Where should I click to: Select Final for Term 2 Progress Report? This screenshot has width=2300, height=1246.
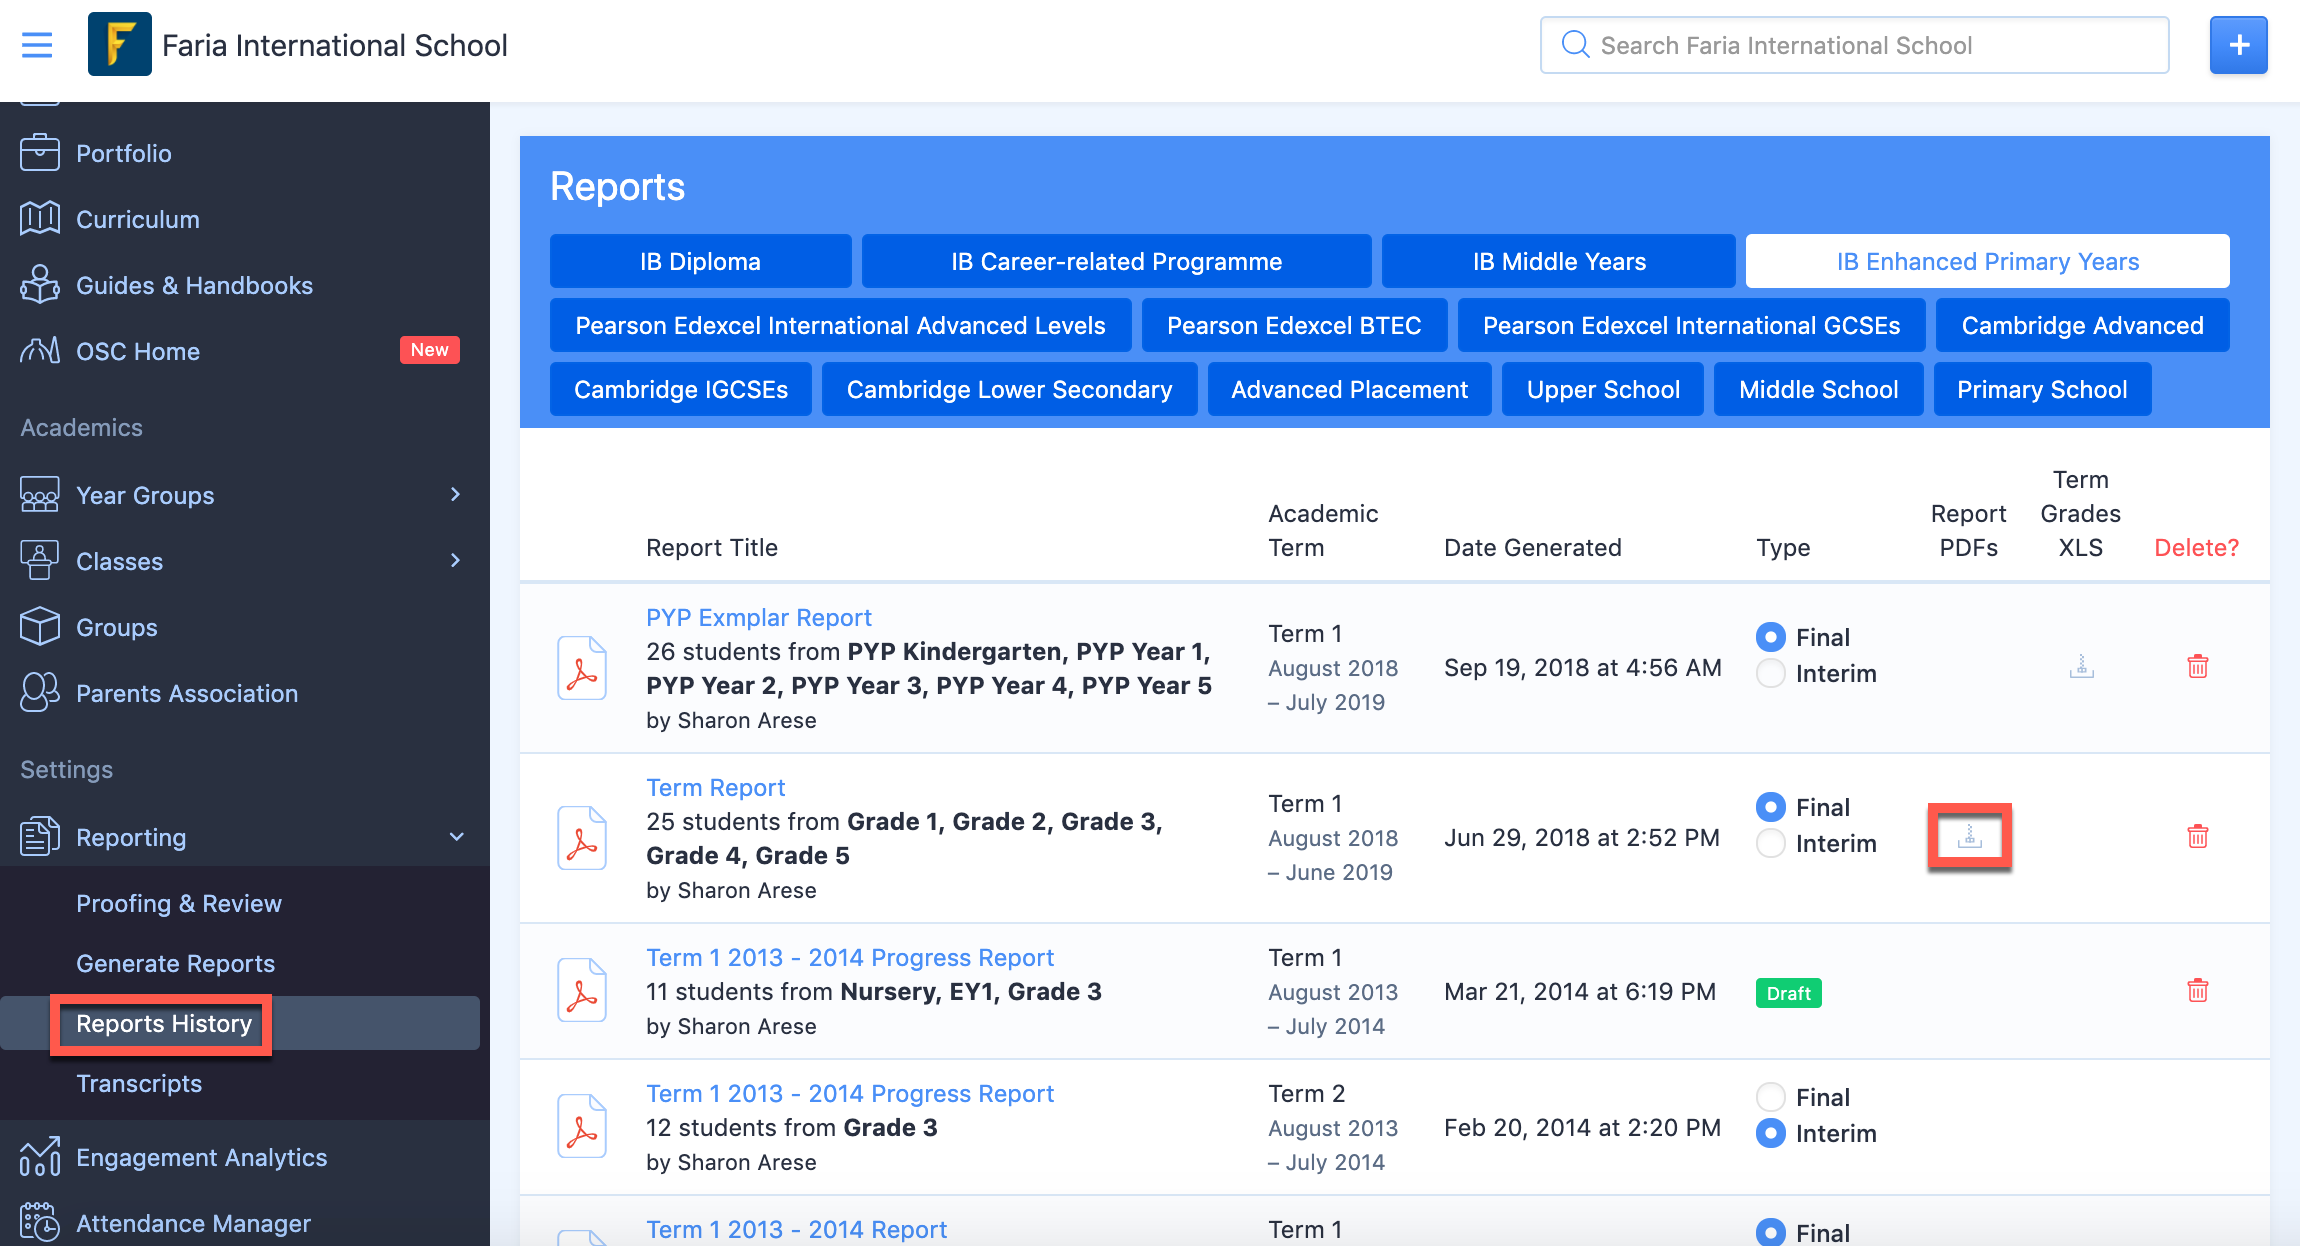click(x=1770, y=1097)
